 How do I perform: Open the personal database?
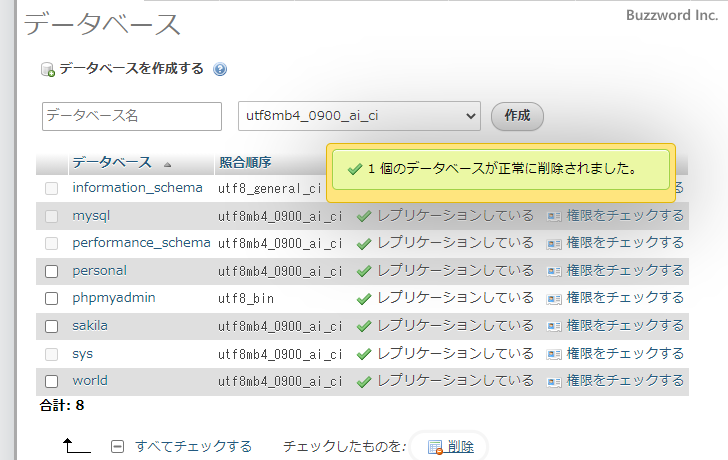pyautogui.click(x=99, y=271)
